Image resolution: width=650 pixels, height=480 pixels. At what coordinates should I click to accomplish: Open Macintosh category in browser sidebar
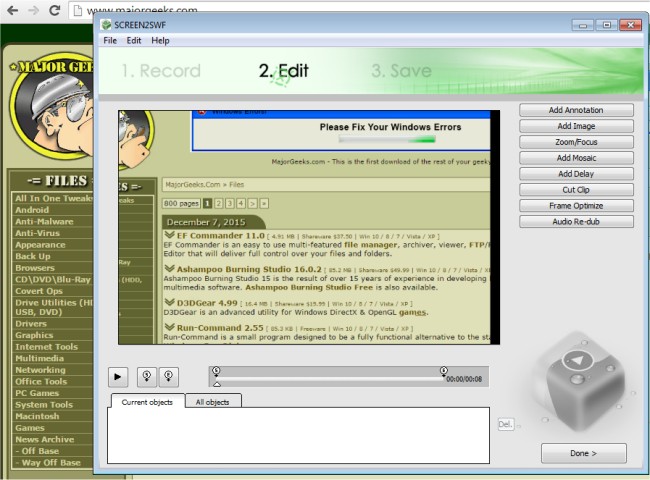(x=37, y=416)
